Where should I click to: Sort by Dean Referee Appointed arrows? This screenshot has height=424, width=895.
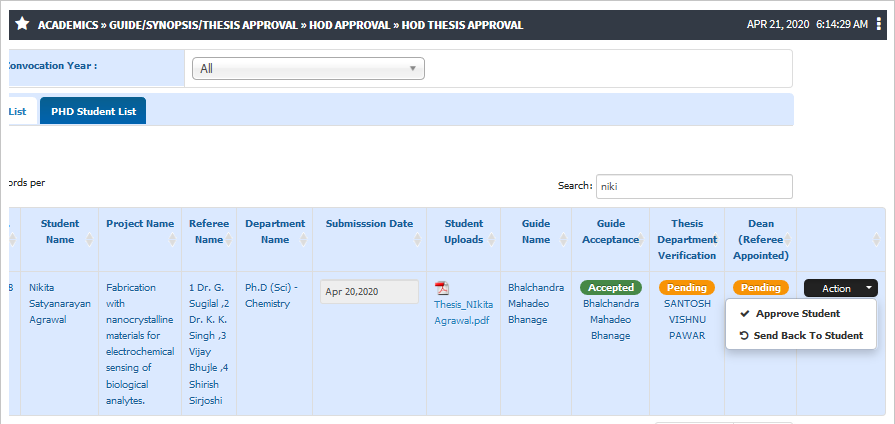click(x=788, y=240)
